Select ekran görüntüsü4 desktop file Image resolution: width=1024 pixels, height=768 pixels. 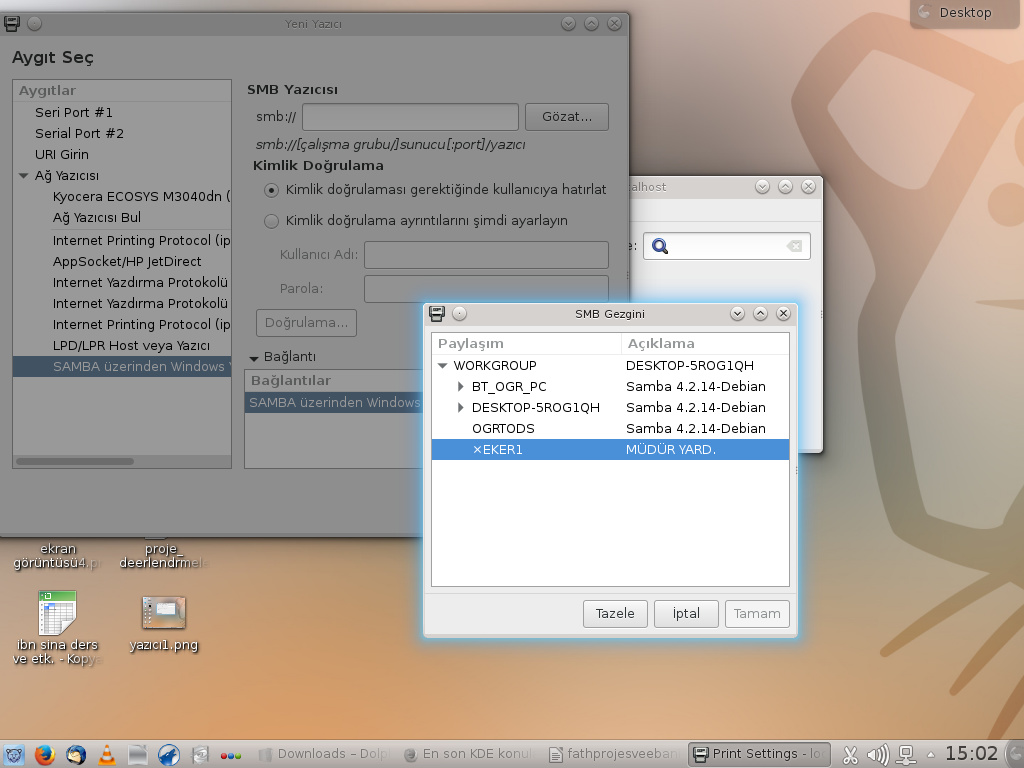pos(57,556)
